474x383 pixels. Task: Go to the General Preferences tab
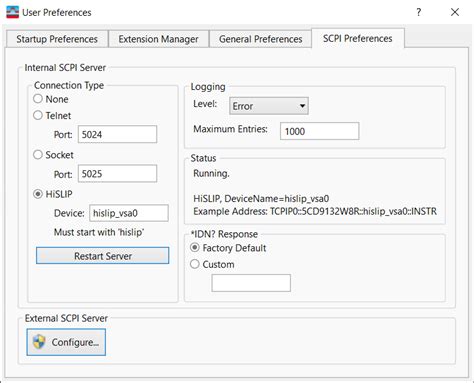261,39
